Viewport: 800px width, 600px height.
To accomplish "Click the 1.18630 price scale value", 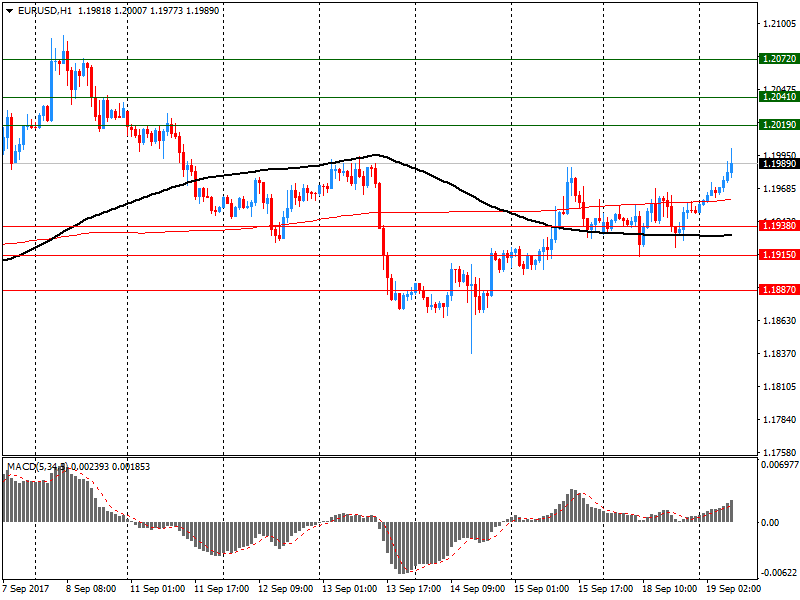I will coord(780,320).
